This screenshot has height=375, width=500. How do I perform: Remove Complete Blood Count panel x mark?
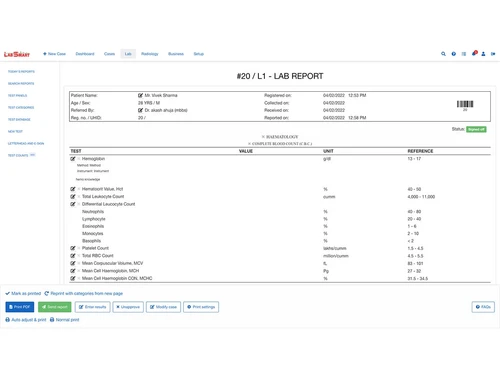[249, 144]
